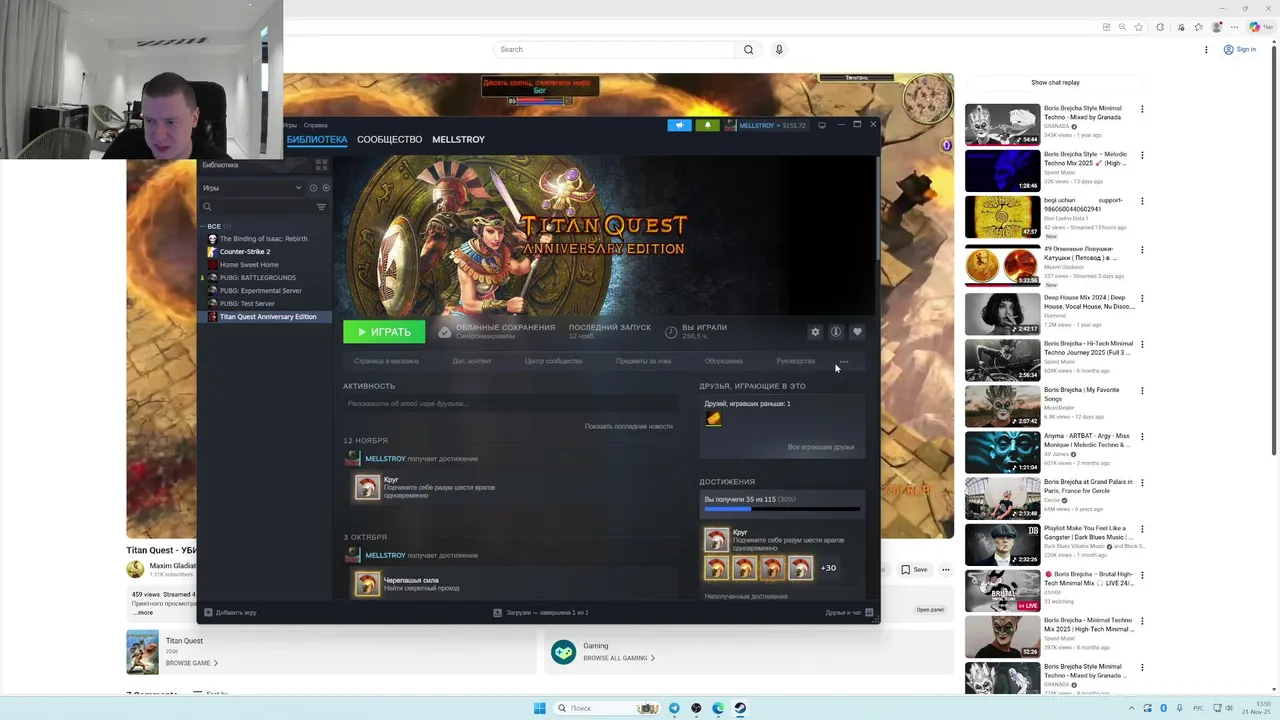Open Friends and chat icon
1280x720 pixels.
[869, 612]
